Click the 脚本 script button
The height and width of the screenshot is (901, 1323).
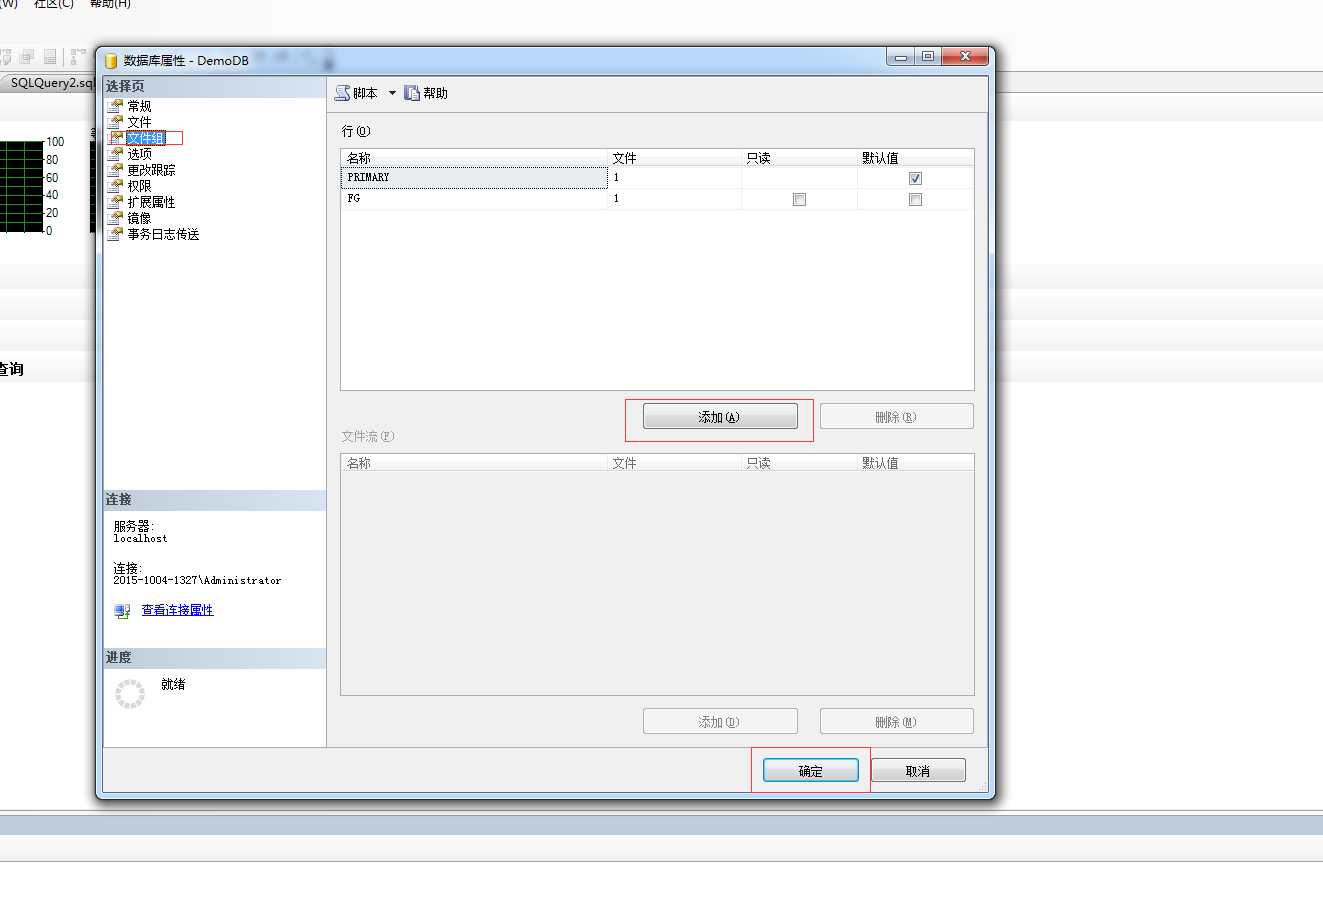(x=357, y=93)
